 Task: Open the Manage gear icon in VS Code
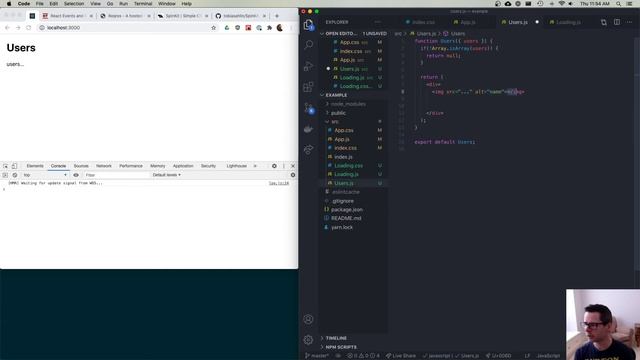click(x=309, y=339)
